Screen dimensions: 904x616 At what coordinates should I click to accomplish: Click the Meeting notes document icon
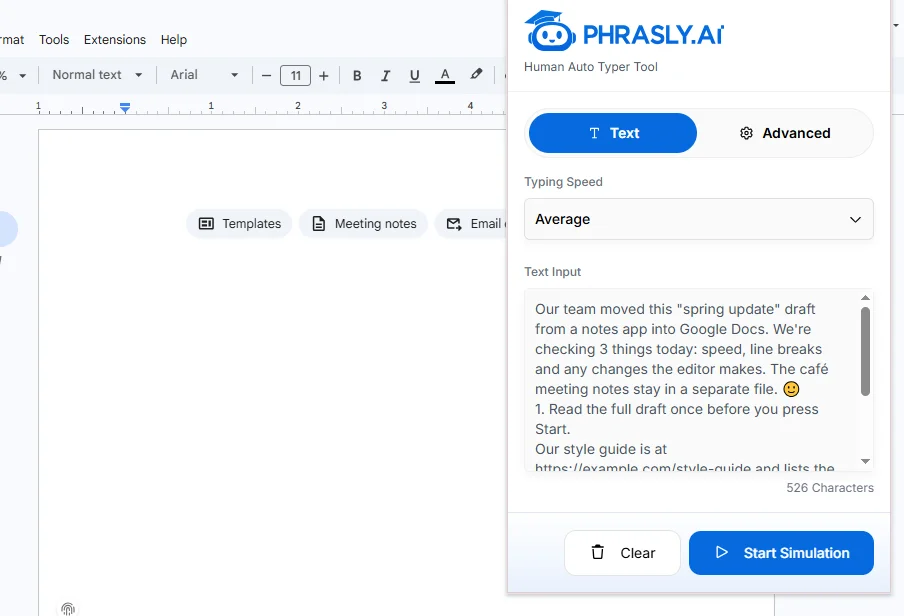pos(319,224)
